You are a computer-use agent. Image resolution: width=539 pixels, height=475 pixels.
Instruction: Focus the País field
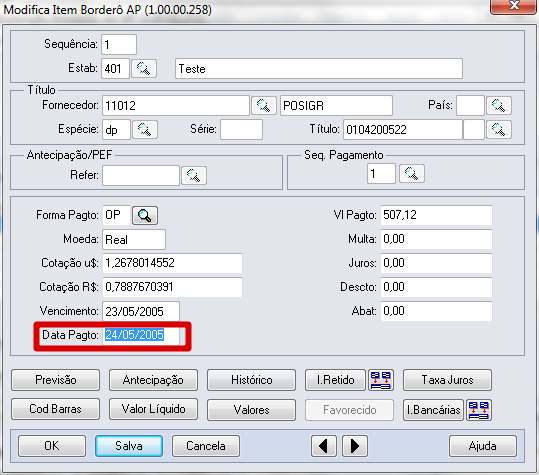coord(470,106)
